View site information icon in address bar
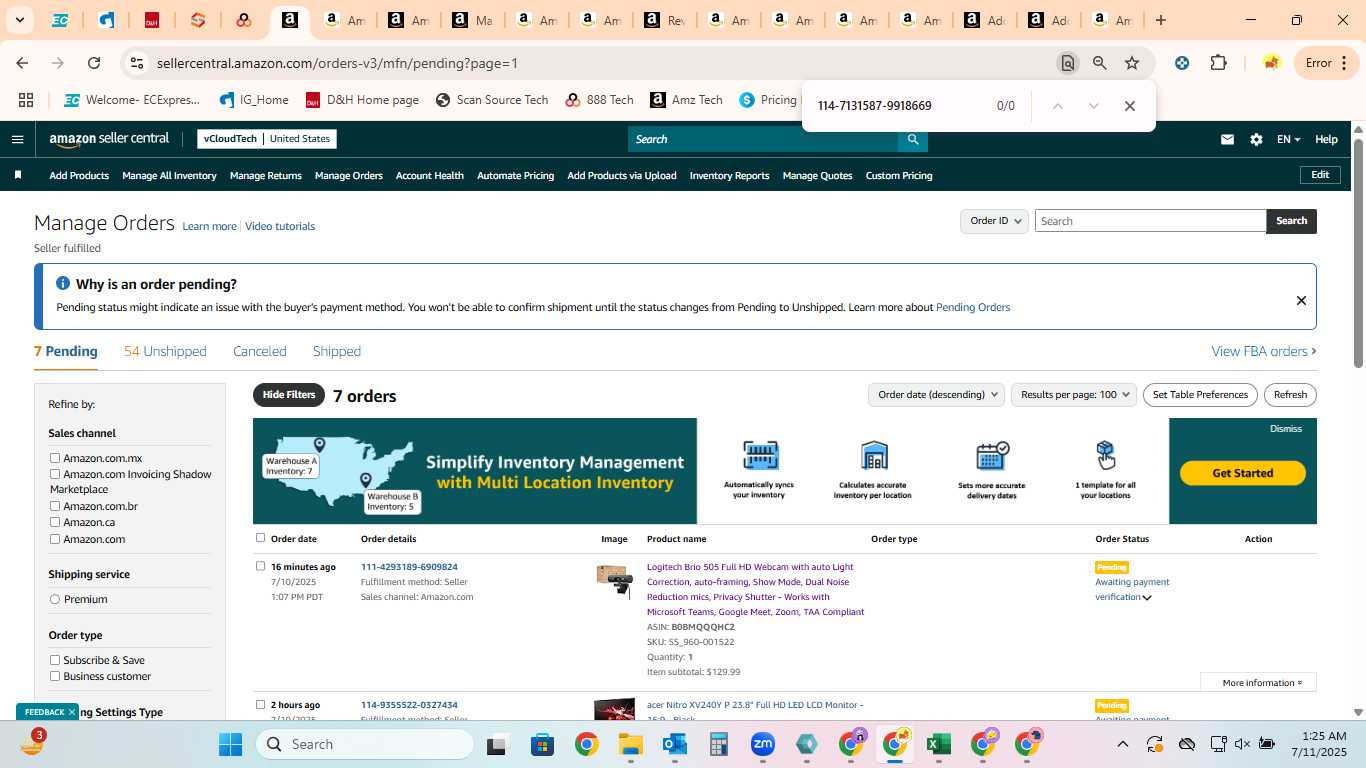 [x=137, y=63]
